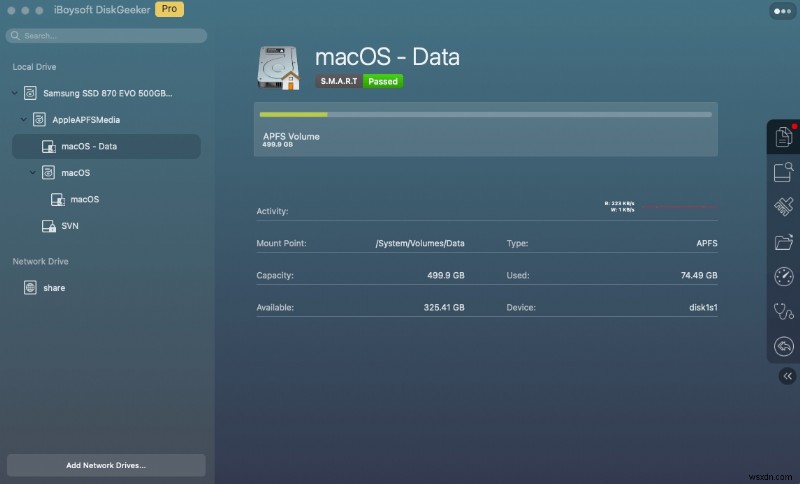This screenshot has width=800, height=484.
Task: Collapse the Samsung SSD 870 EVO tree
Action: [x=14, y=93]
